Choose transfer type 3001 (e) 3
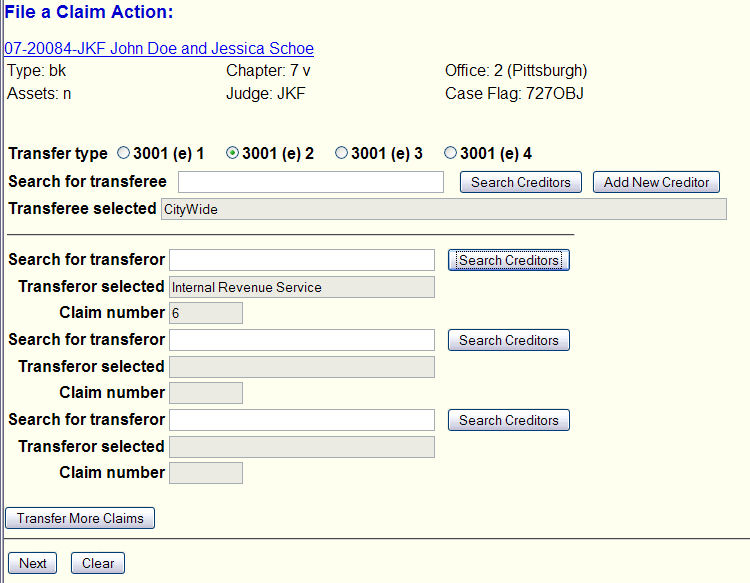Viewport: 750px width, 583px height. 341,153
